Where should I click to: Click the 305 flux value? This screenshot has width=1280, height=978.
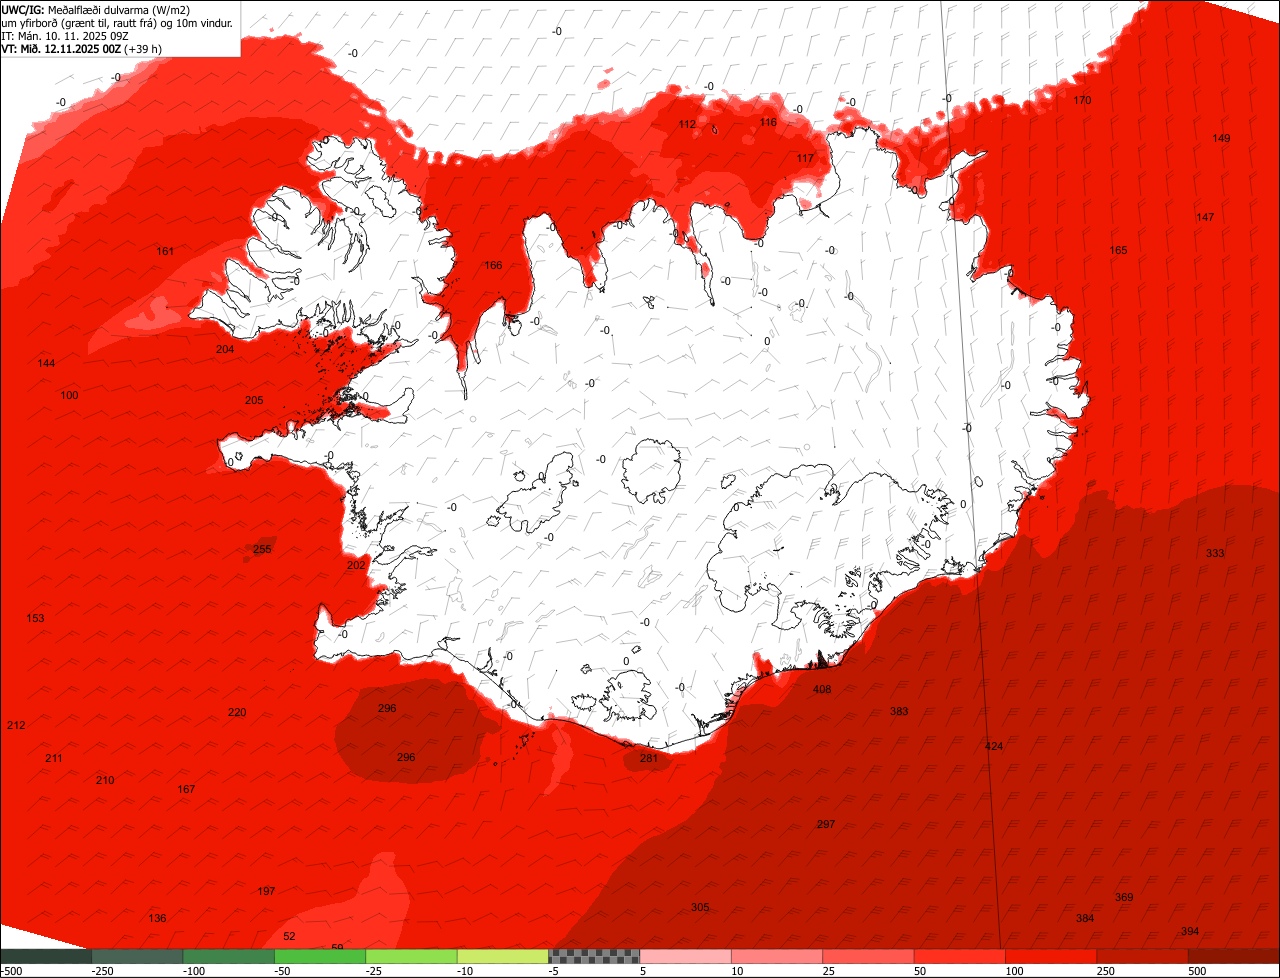(x=700, y=907)
